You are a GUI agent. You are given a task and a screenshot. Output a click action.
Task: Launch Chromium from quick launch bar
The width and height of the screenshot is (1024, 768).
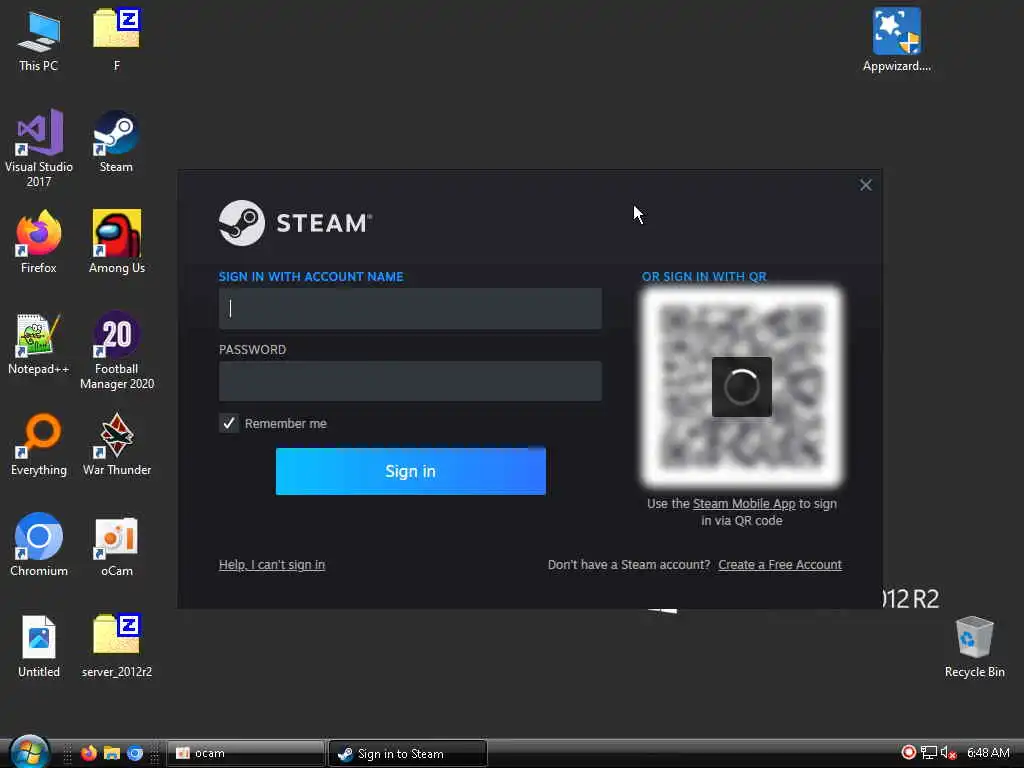pyautogui.click(x=135, y=753)
